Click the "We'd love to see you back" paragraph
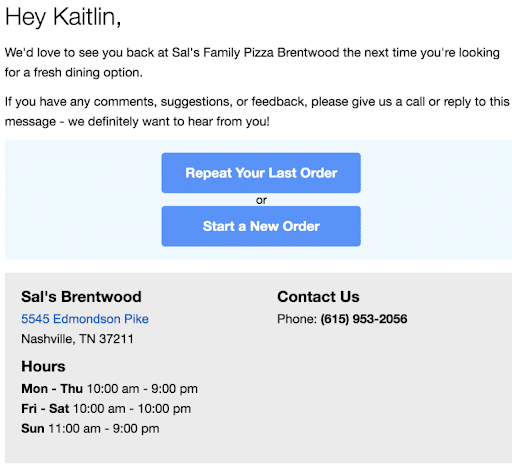Image resolution: width=512 pixels, height=467 pixels. click(x=252, y=62)
